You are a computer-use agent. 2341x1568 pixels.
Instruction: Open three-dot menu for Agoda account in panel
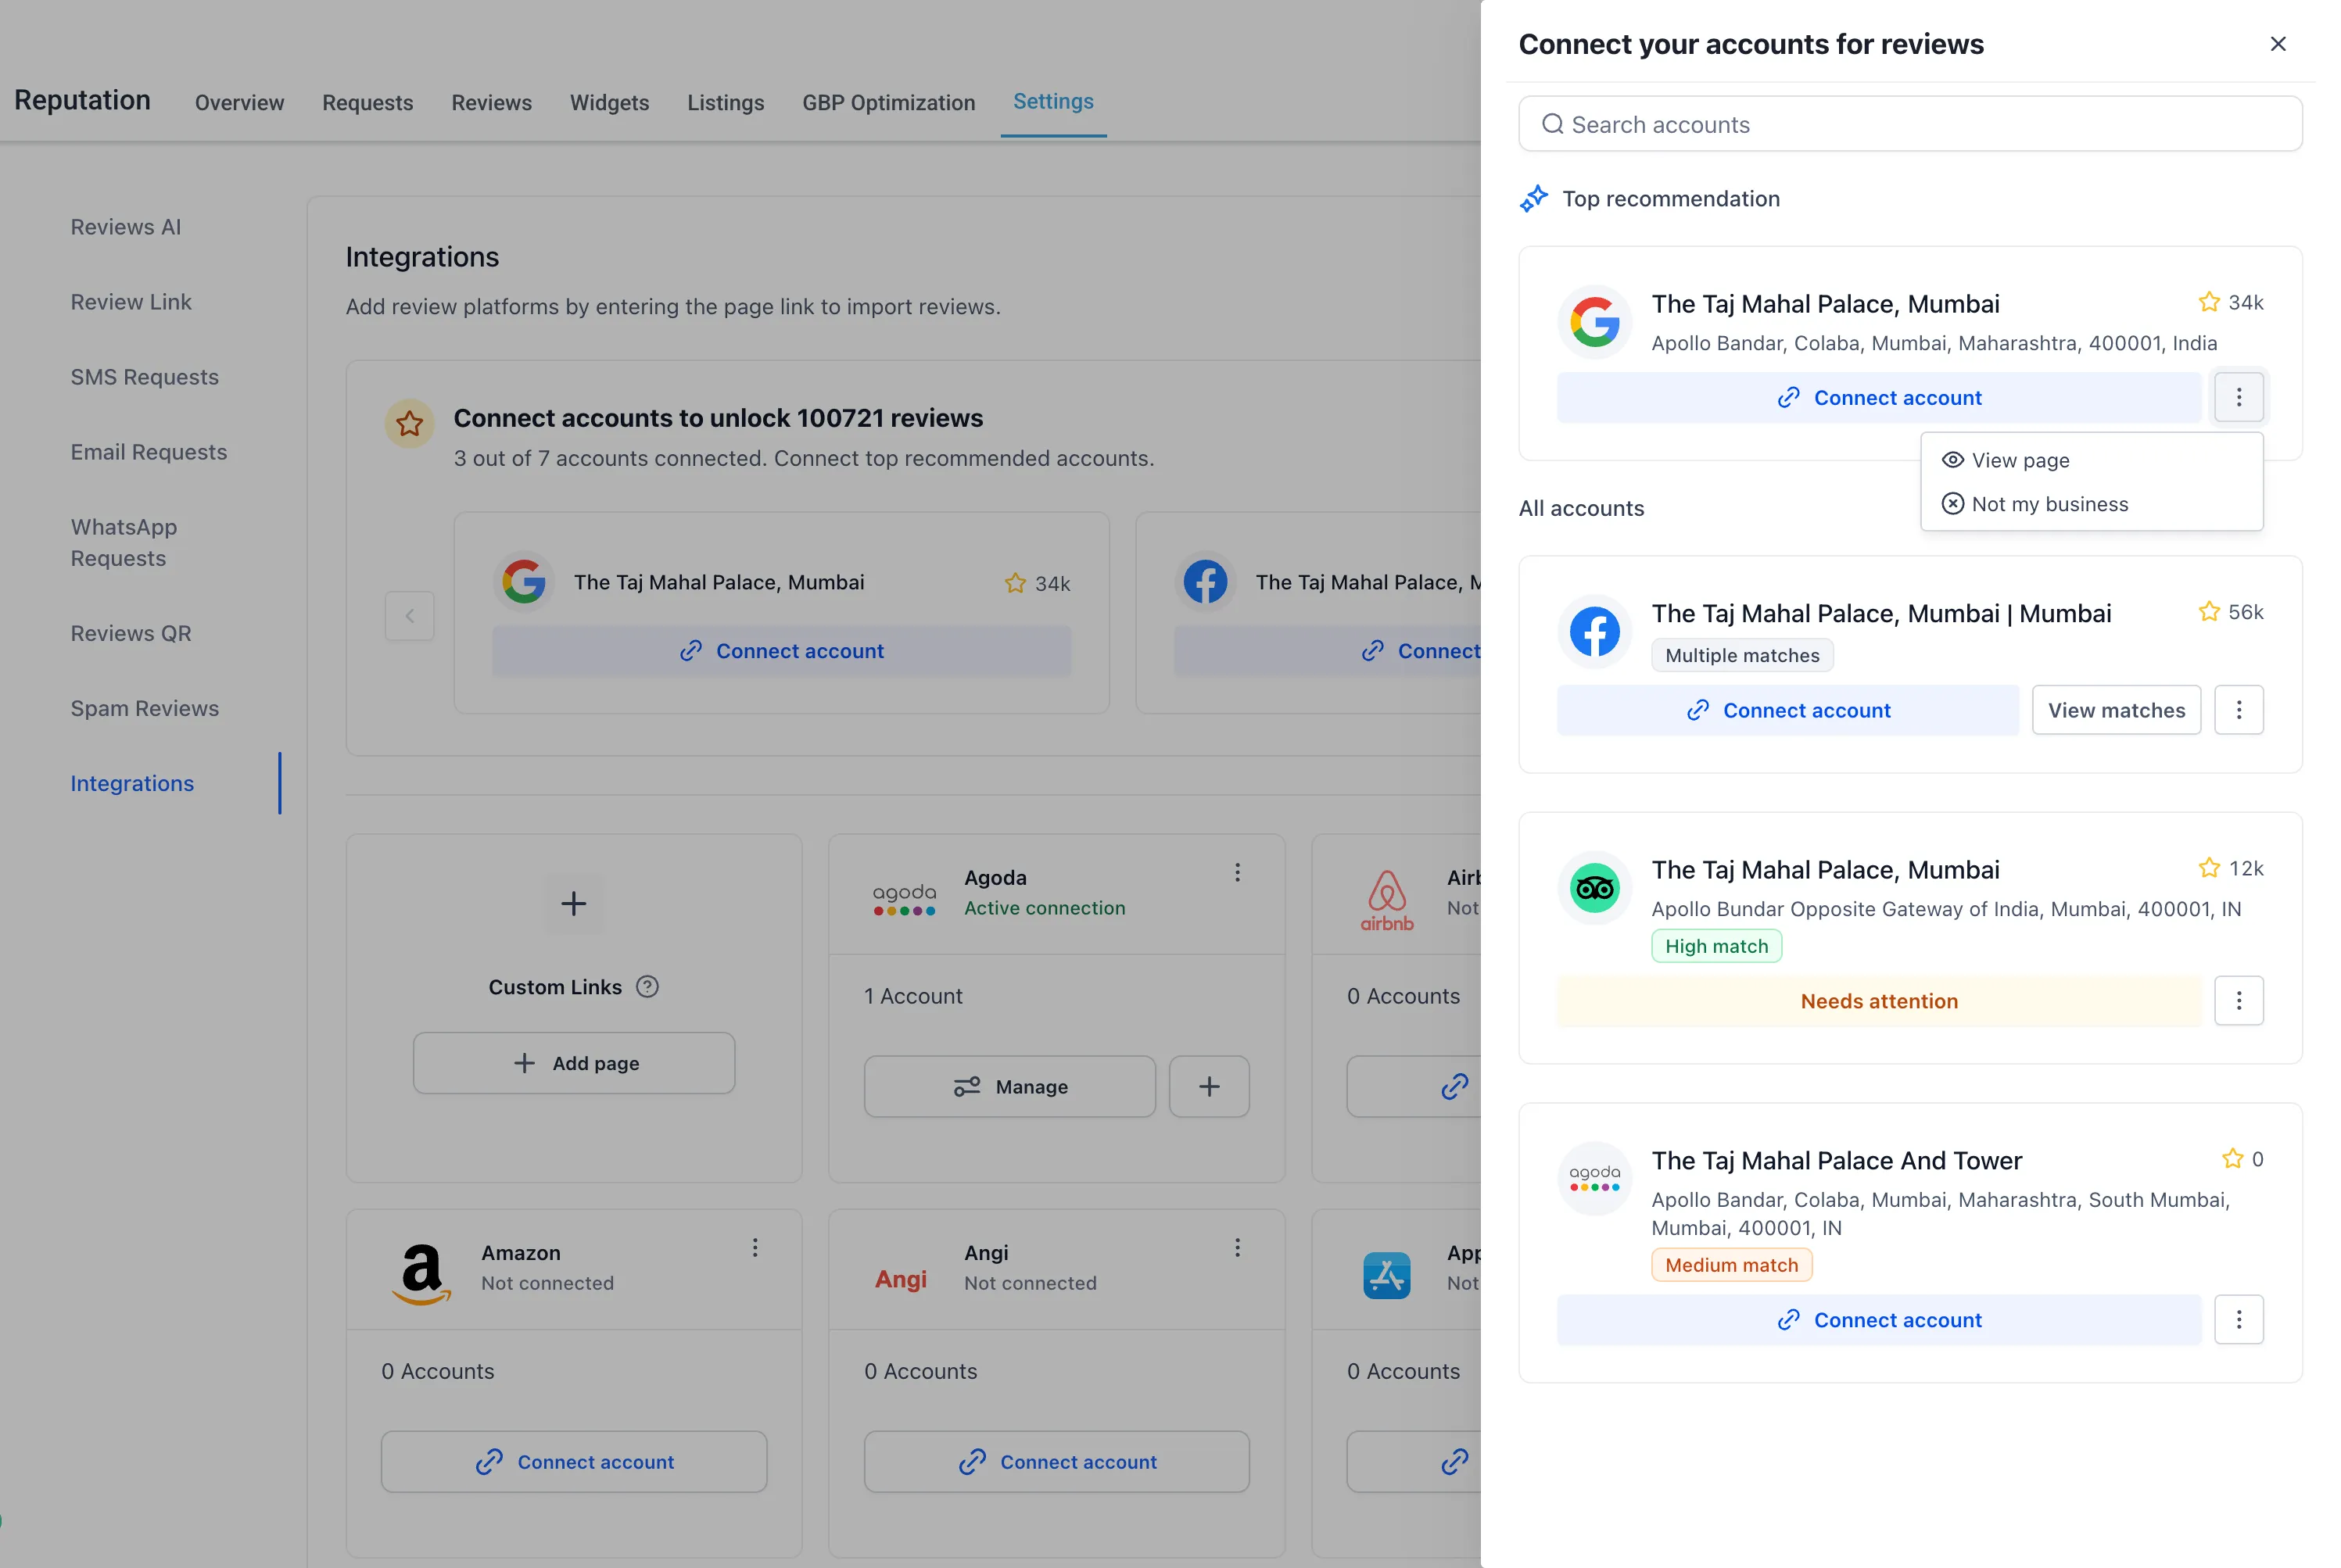pos(2238,1320)
